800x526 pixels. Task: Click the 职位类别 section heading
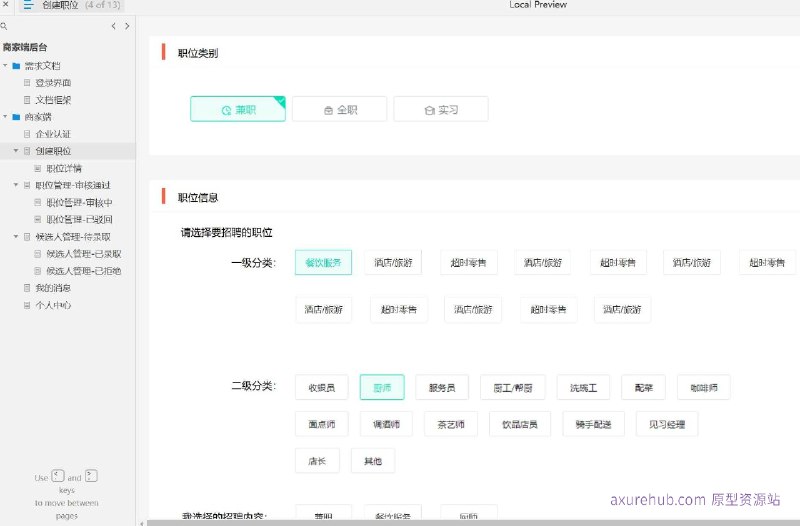pyautogui.click(x=198, y=53)
